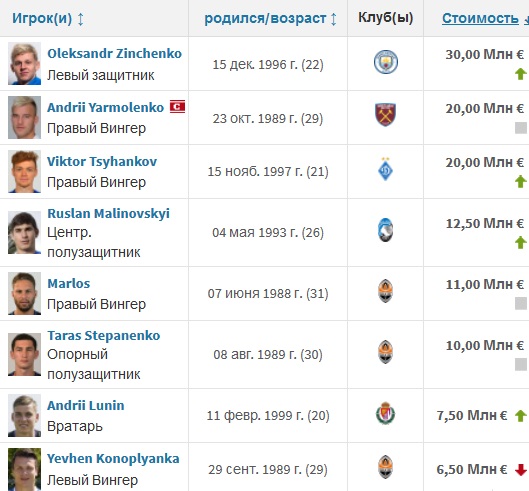Sort by the Игрок(и) column arrow
The image size is (529, 491).
pyautogui.click(x=80, y=19)
